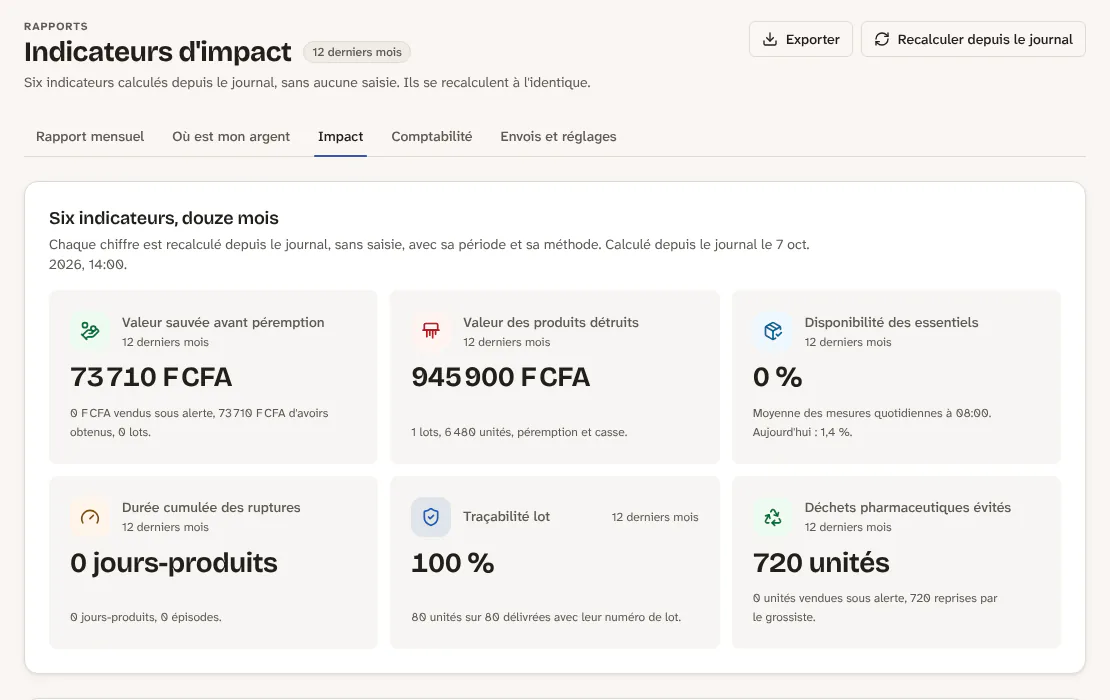Click the Indicateurs d'impact page title
The width and height of the screenshot is (1110, 700).
coord(157,52)
